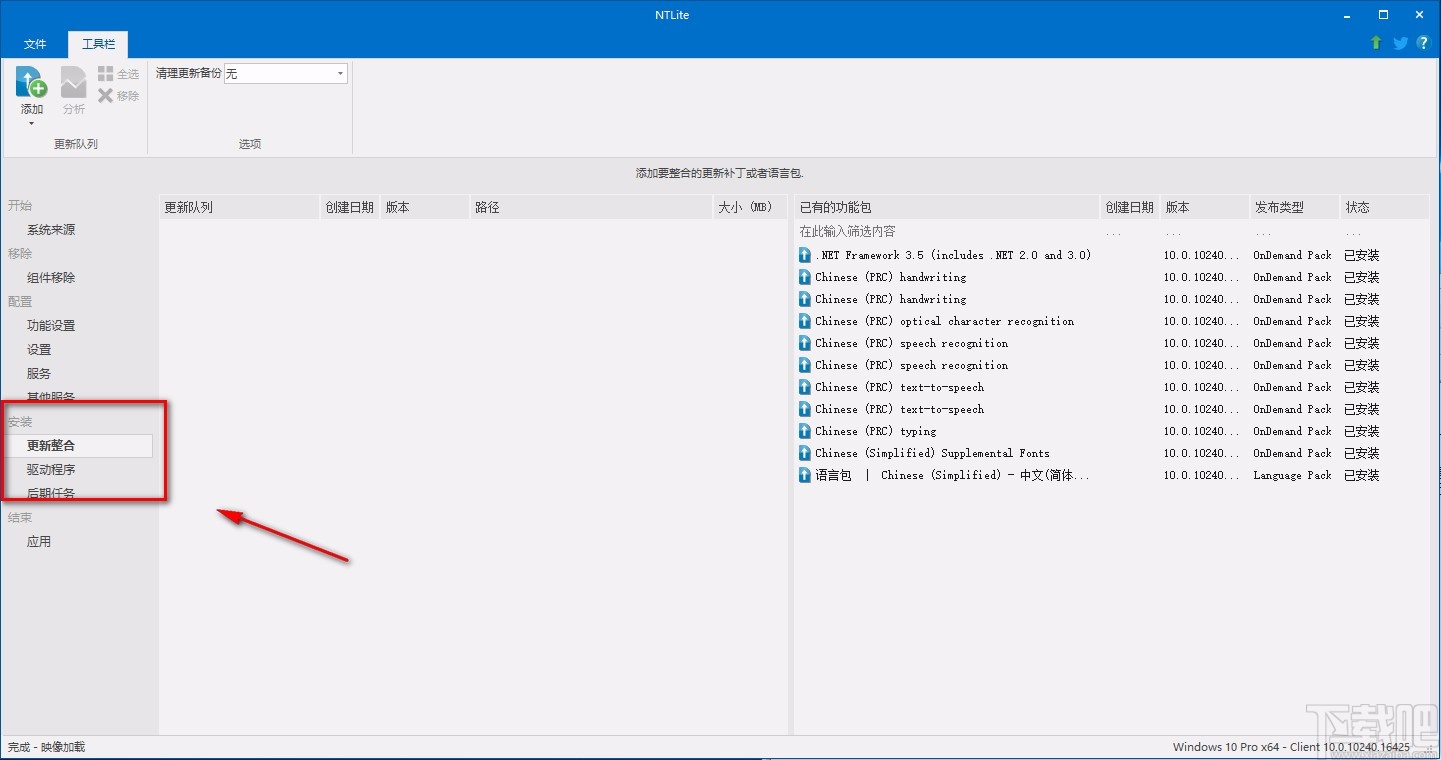Click the 在此输入筛选内容 filter field
This screenshot has height=760, width=1441.
(x=900, y=231)
